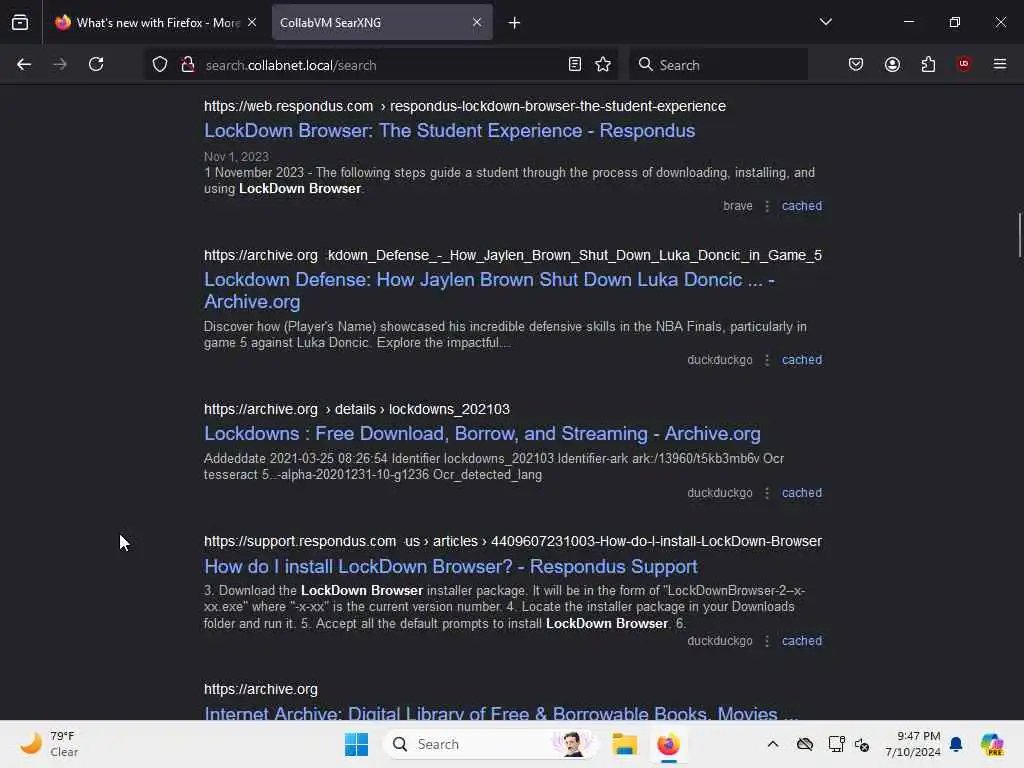Image resolution: width=1024 pixels, height=768 pixels.
Task: Close the What's new with Firefox tab
Action: [252, 23]
